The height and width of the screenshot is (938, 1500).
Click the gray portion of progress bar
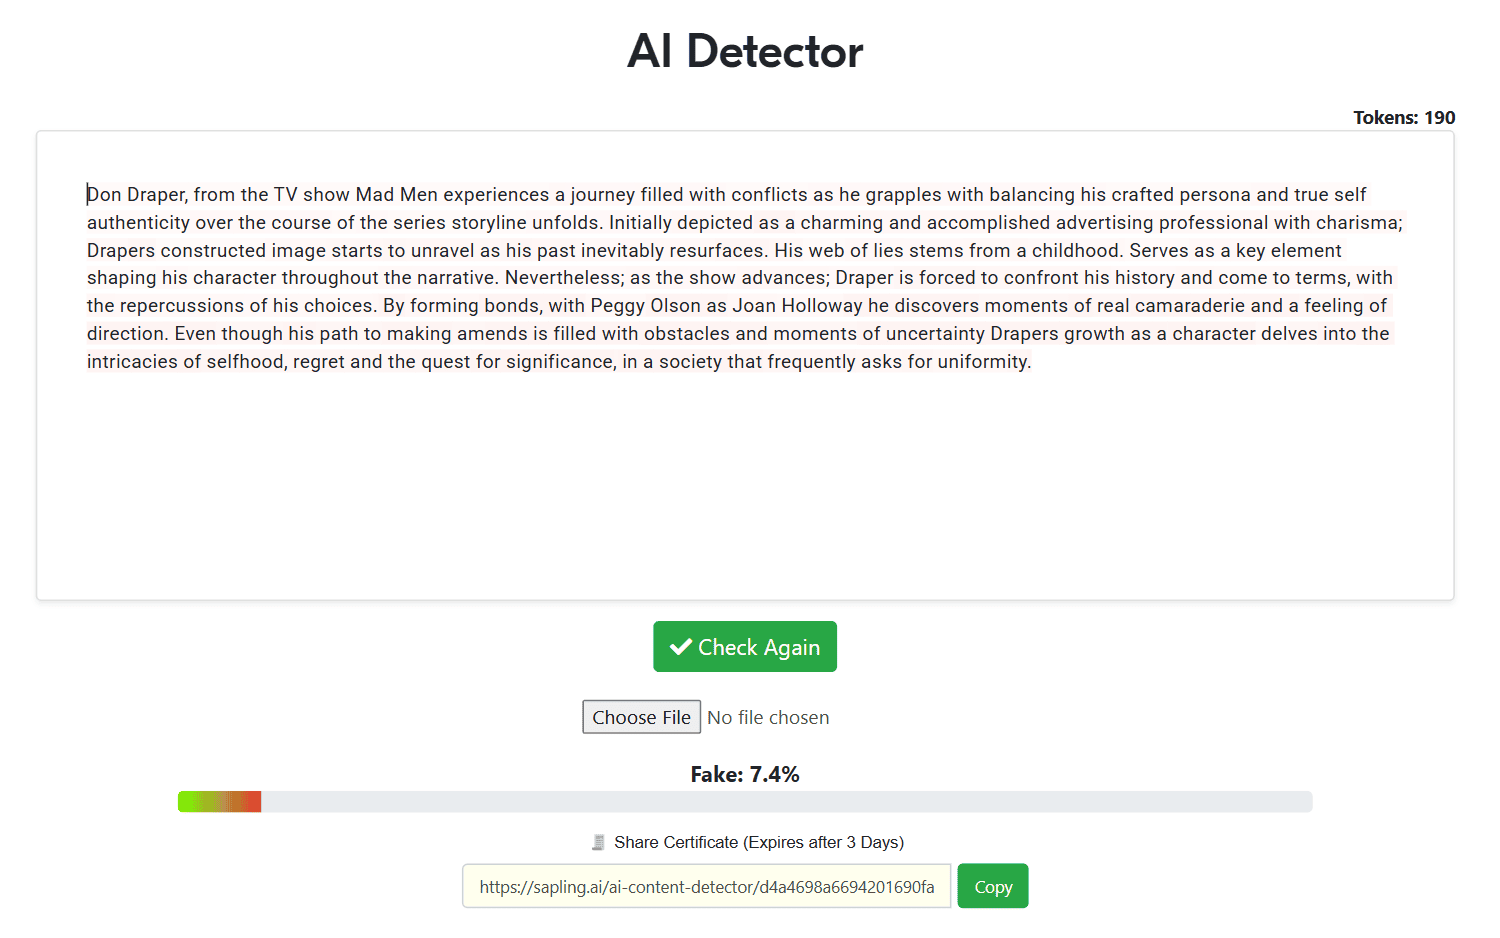pos(786,802)
